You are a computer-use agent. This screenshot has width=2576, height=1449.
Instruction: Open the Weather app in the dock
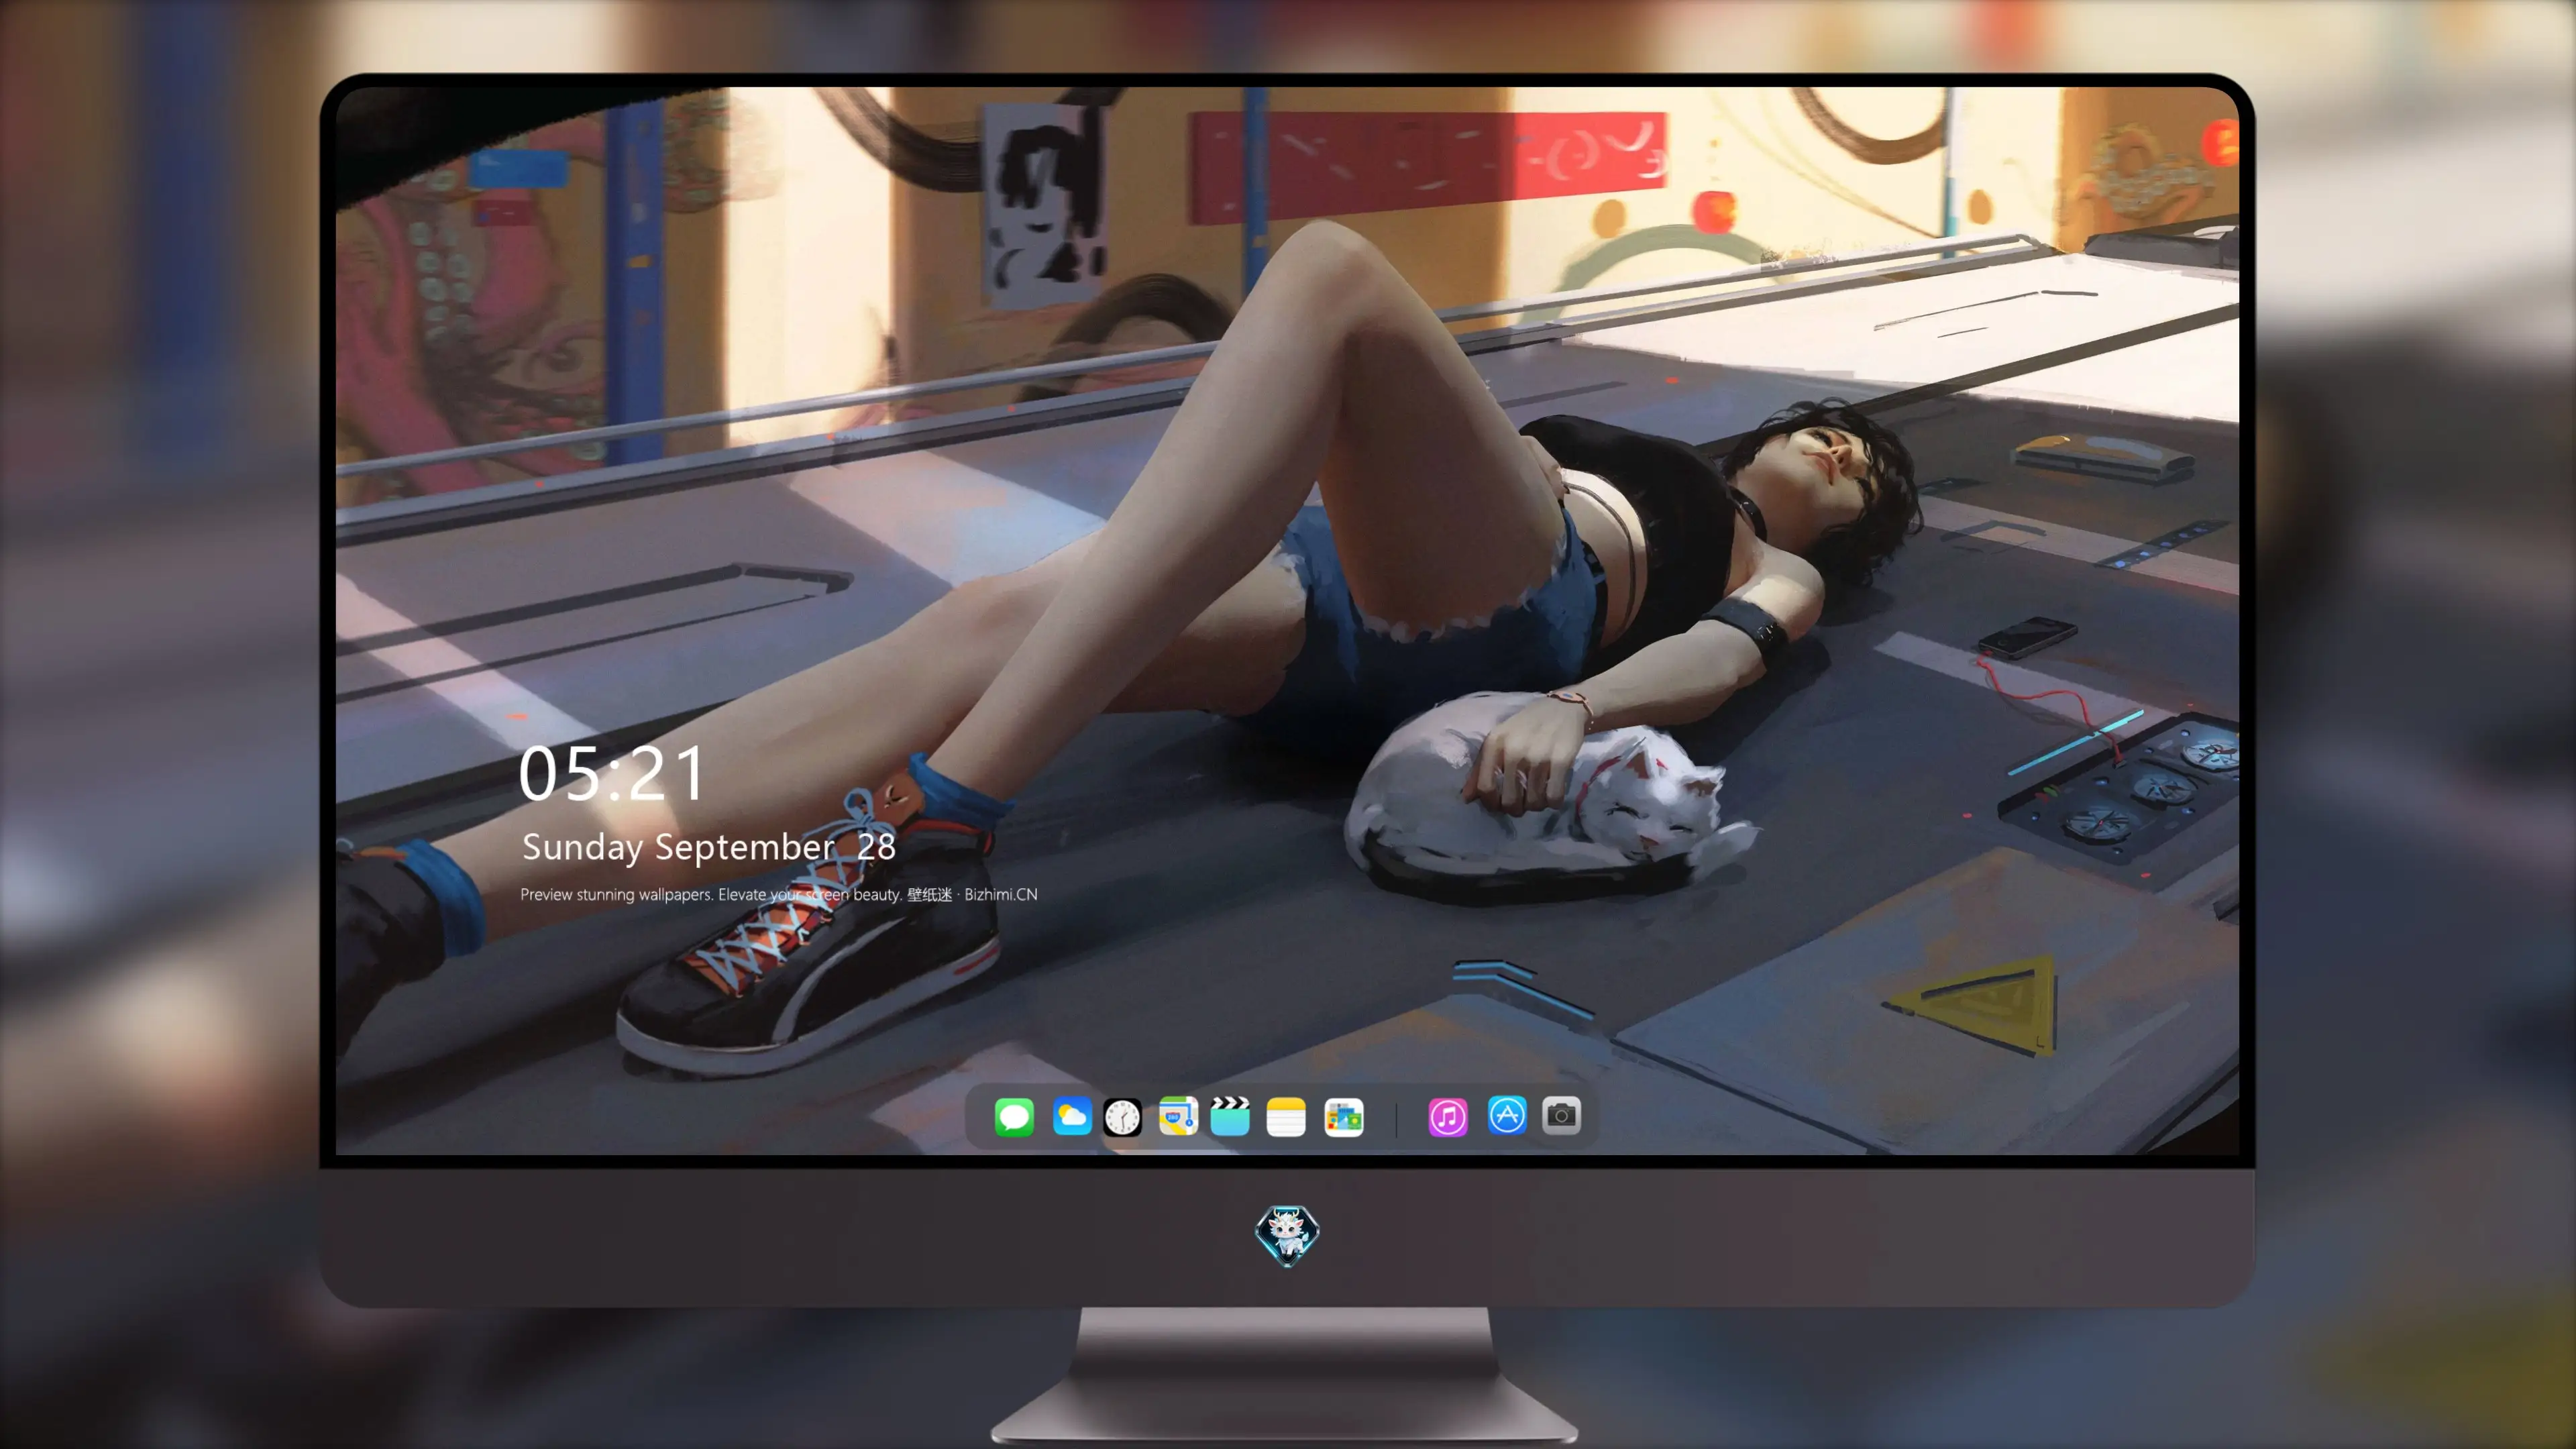1072,1116
